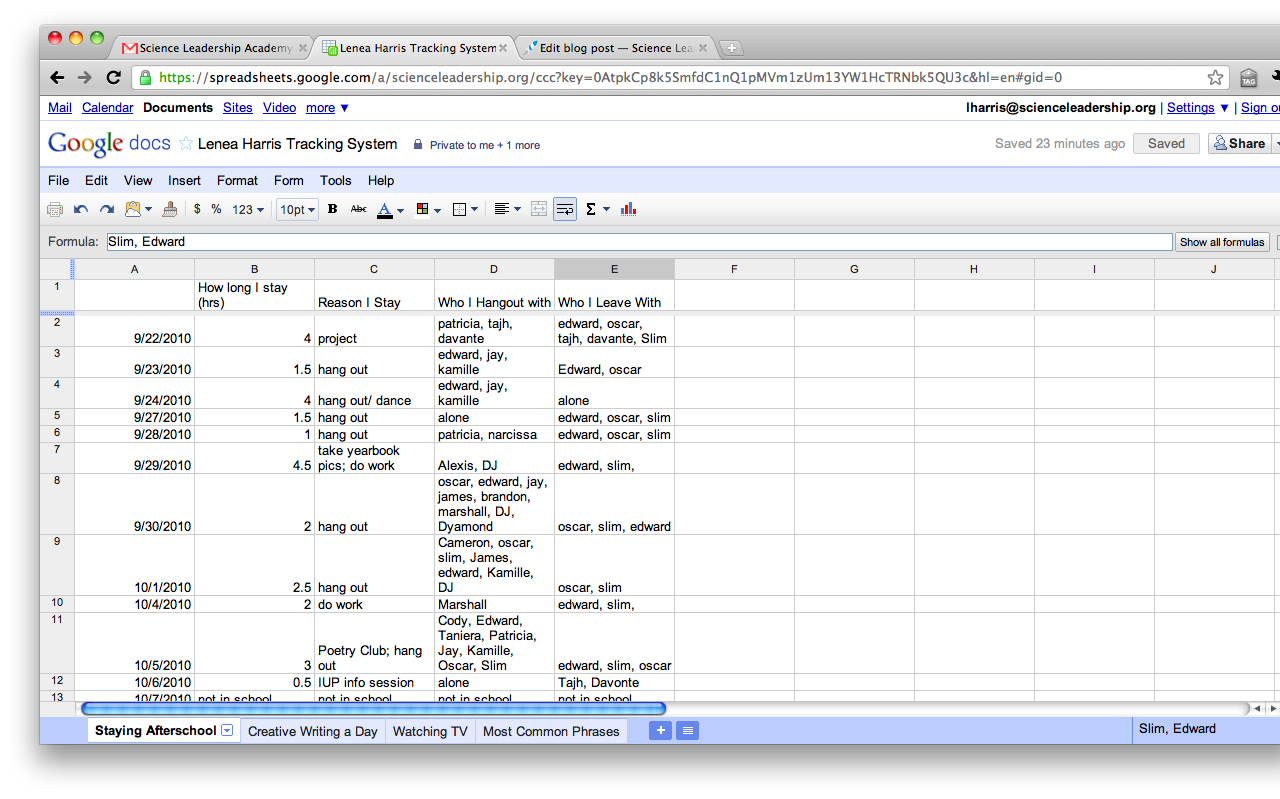Toggle wrap text button
The width and height of the screenshot is (1280, 799).
[x=565, y=209]
